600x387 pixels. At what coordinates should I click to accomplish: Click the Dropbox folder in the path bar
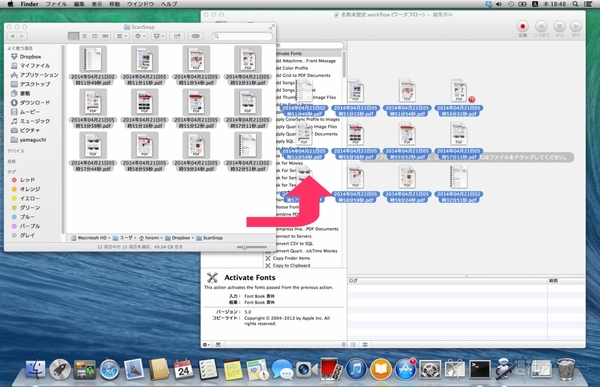coord(178,238)
